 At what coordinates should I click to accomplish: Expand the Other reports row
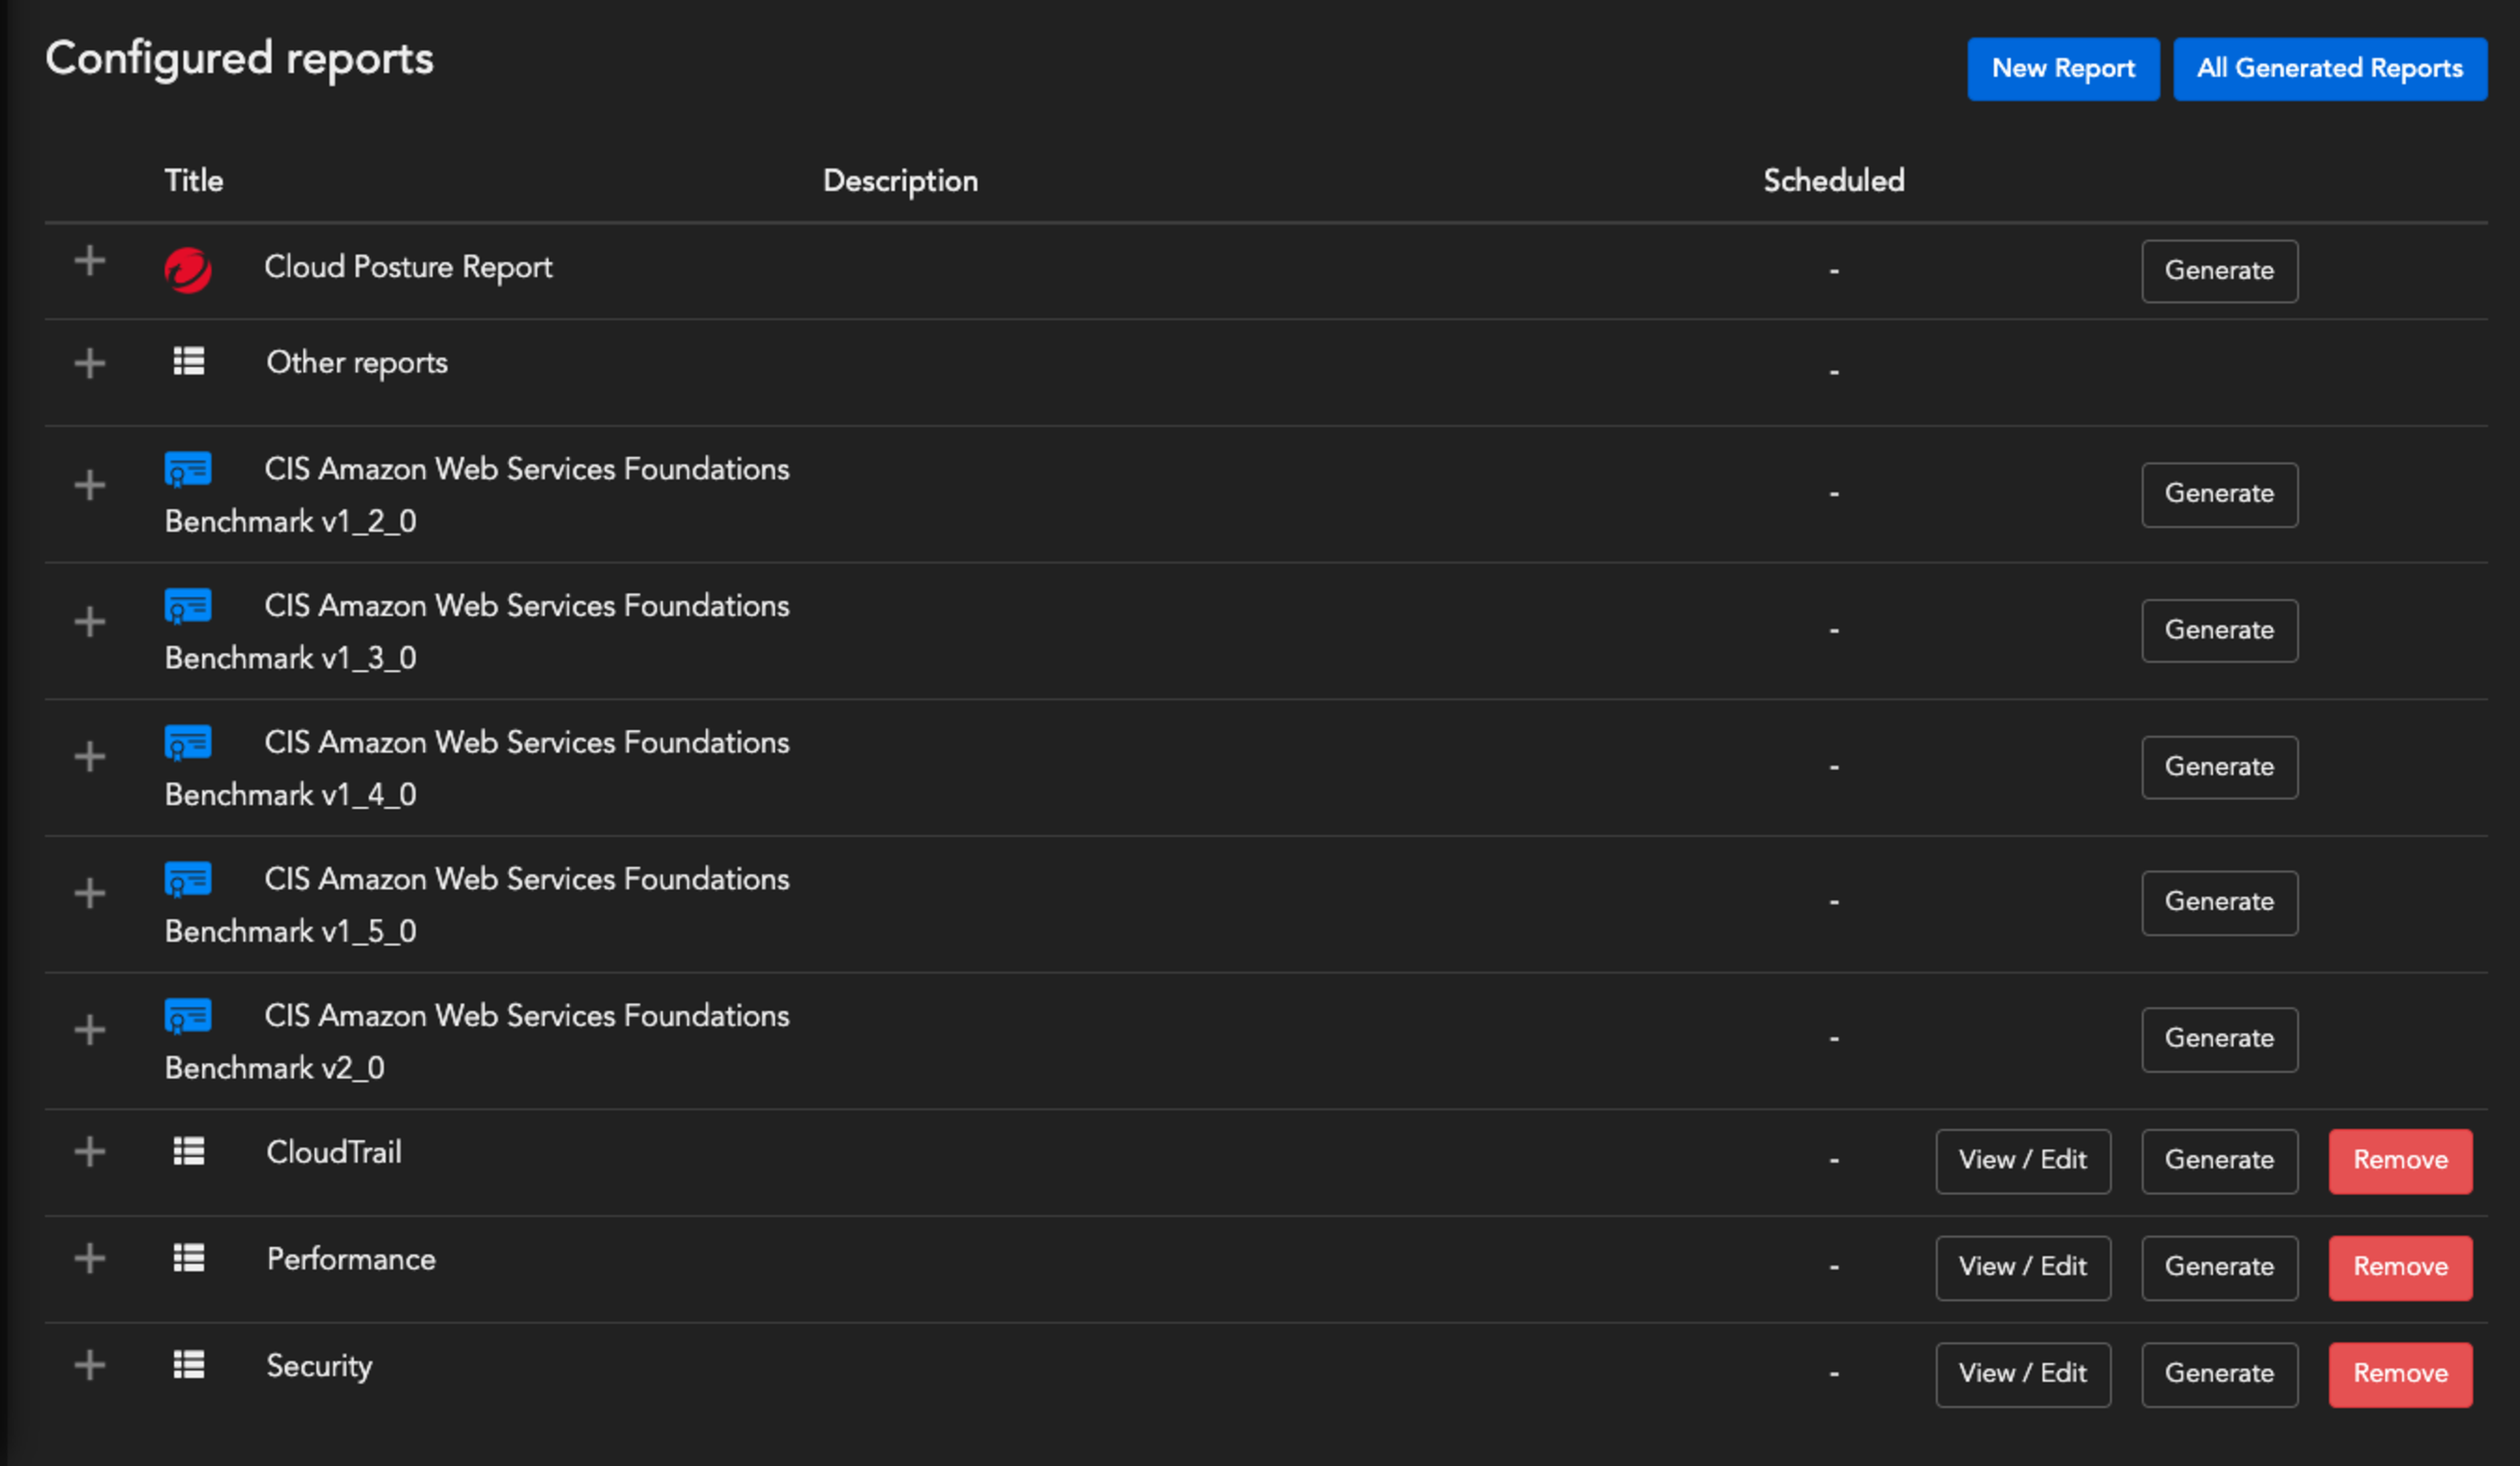tap(90, 363)
